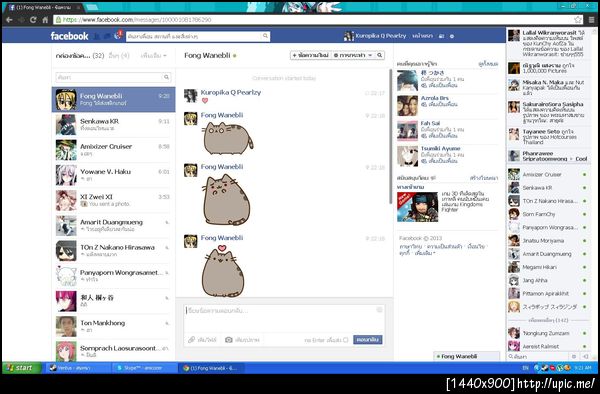
Task: Open the Tsumiki Ayume suggestion profile
Action: click(440, 148)
